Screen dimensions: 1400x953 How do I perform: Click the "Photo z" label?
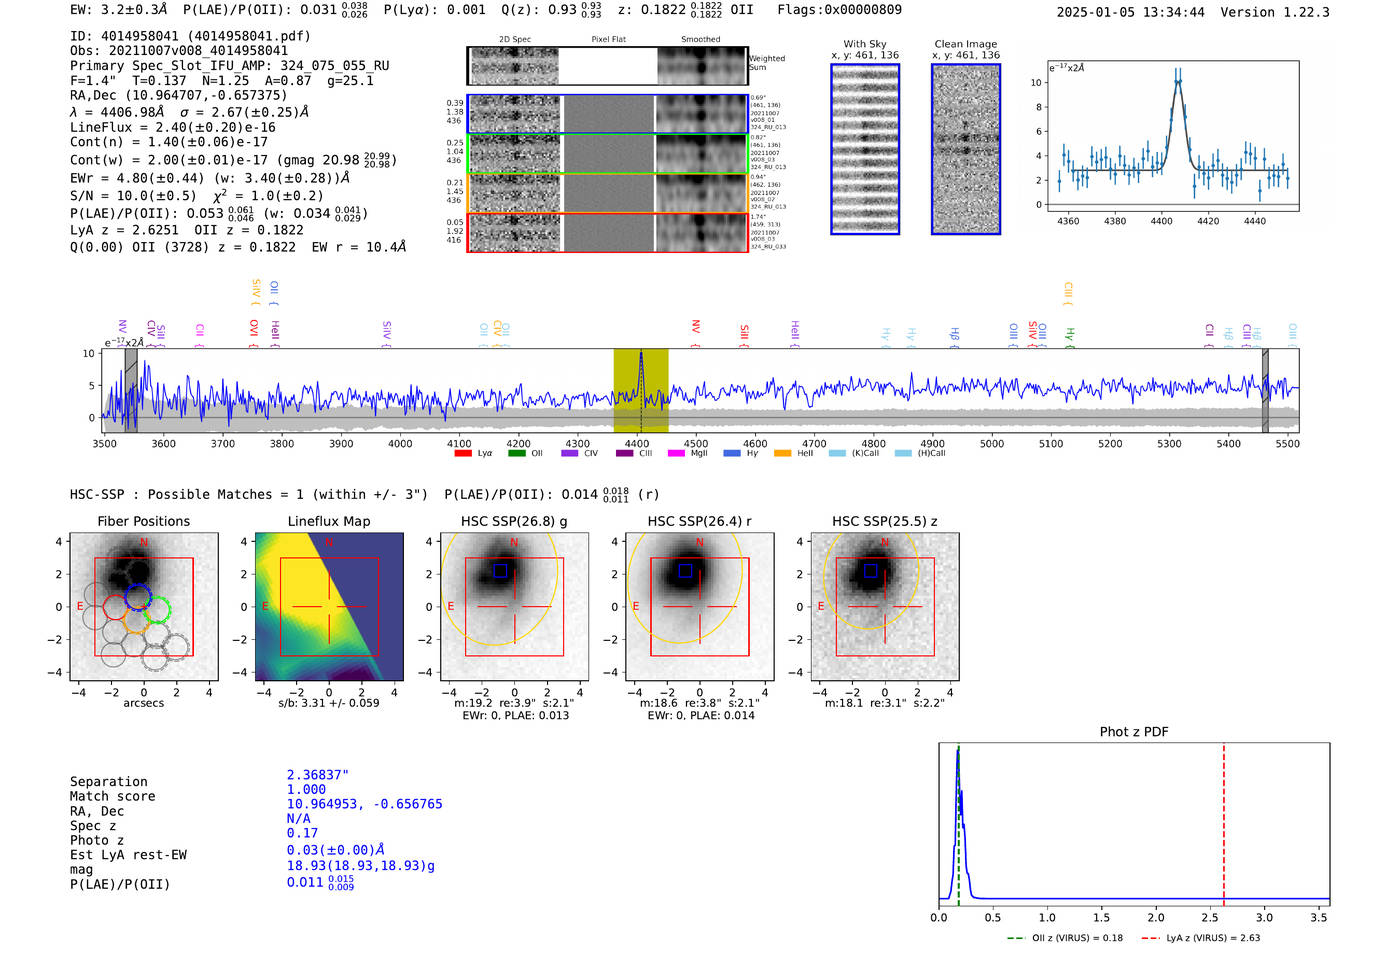pyautogui.click(x=97, y=840)
